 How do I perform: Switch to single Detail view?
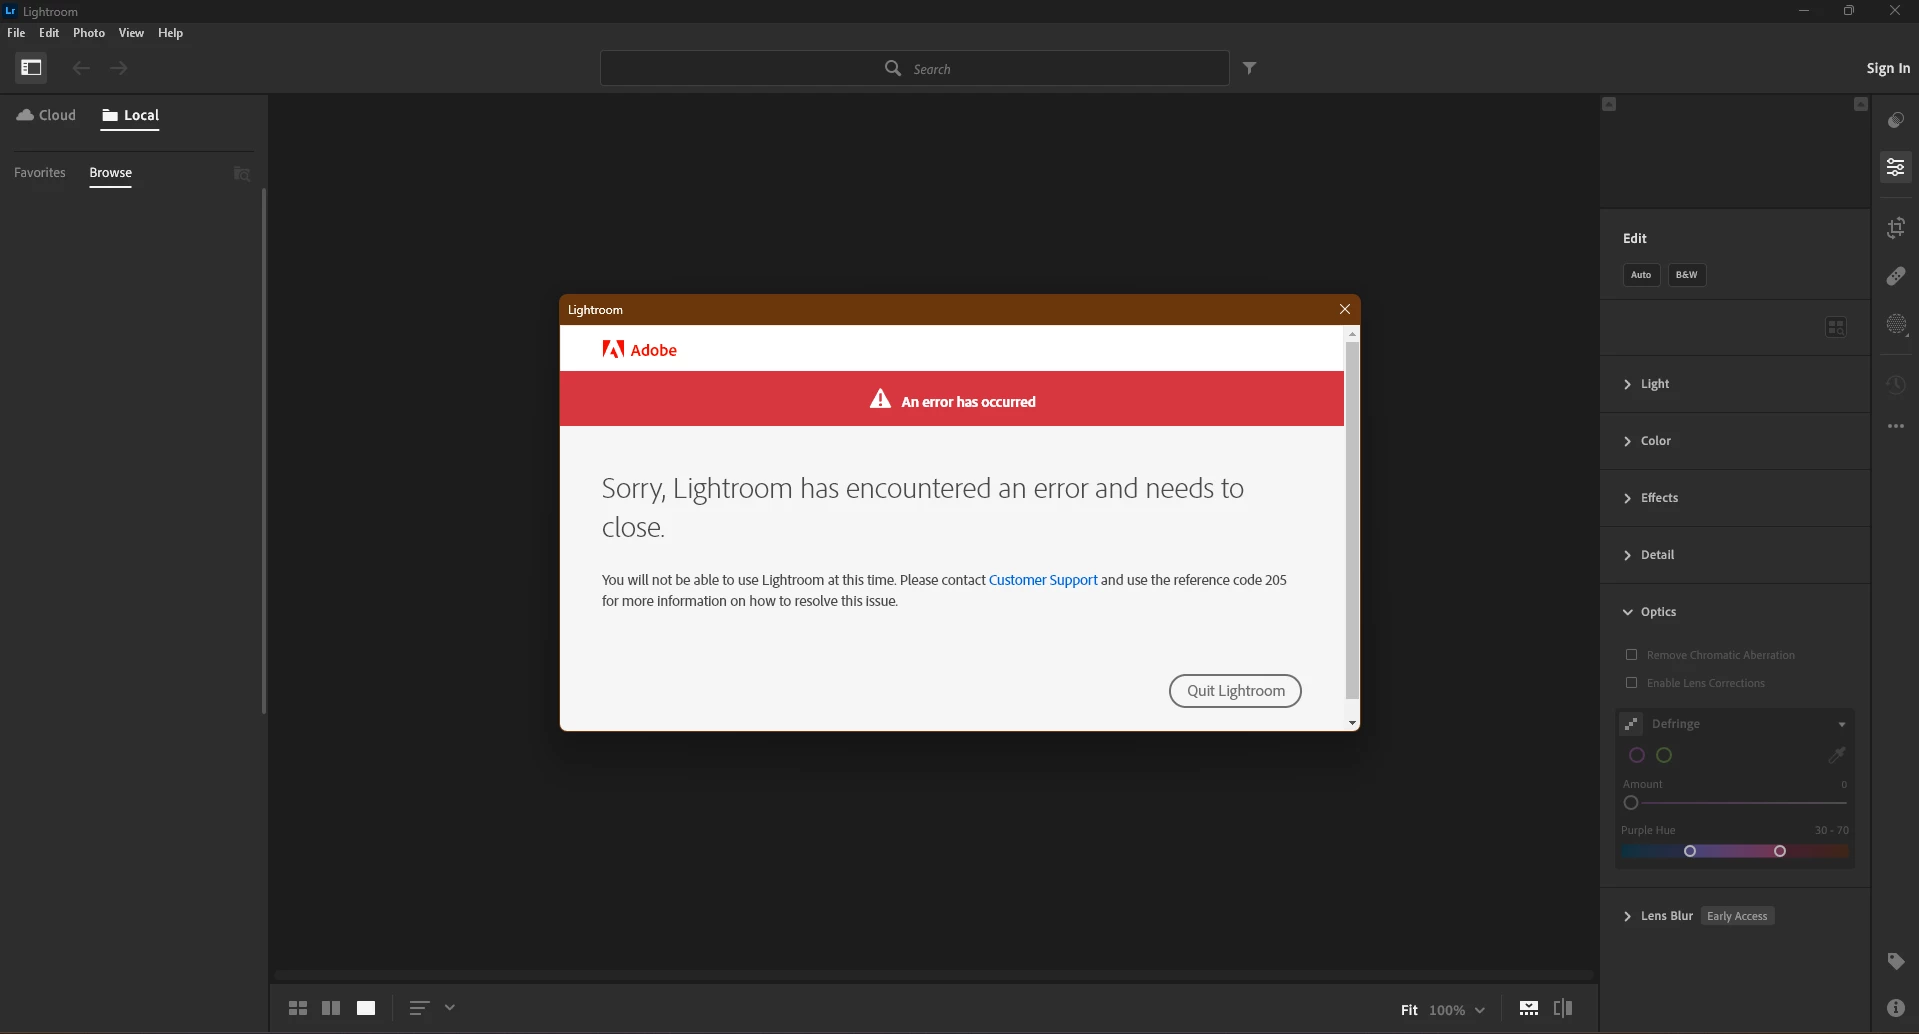(x=366, y=1008)
